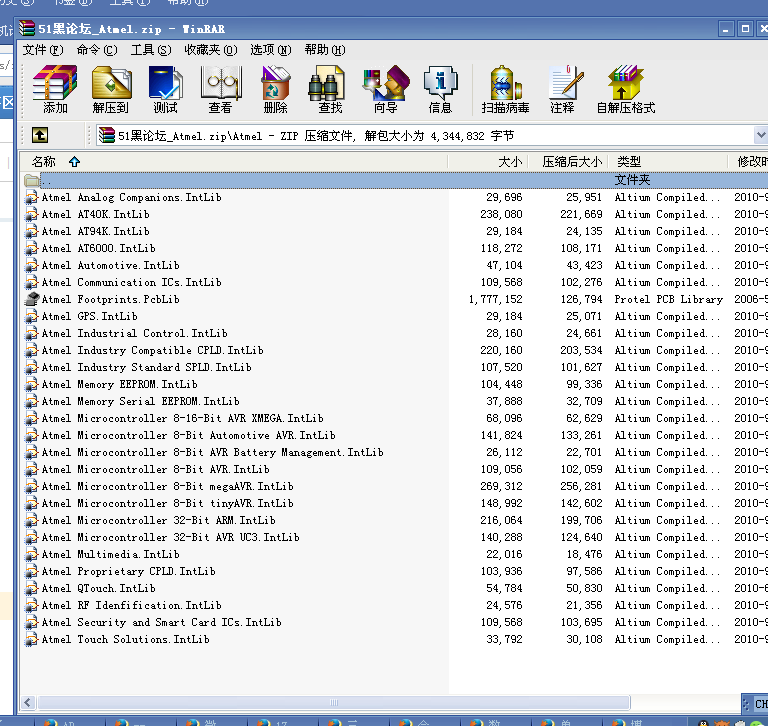768x726 pixels.
Task: Click the 测试 (Test) toolbar icon
Action: 166,89
